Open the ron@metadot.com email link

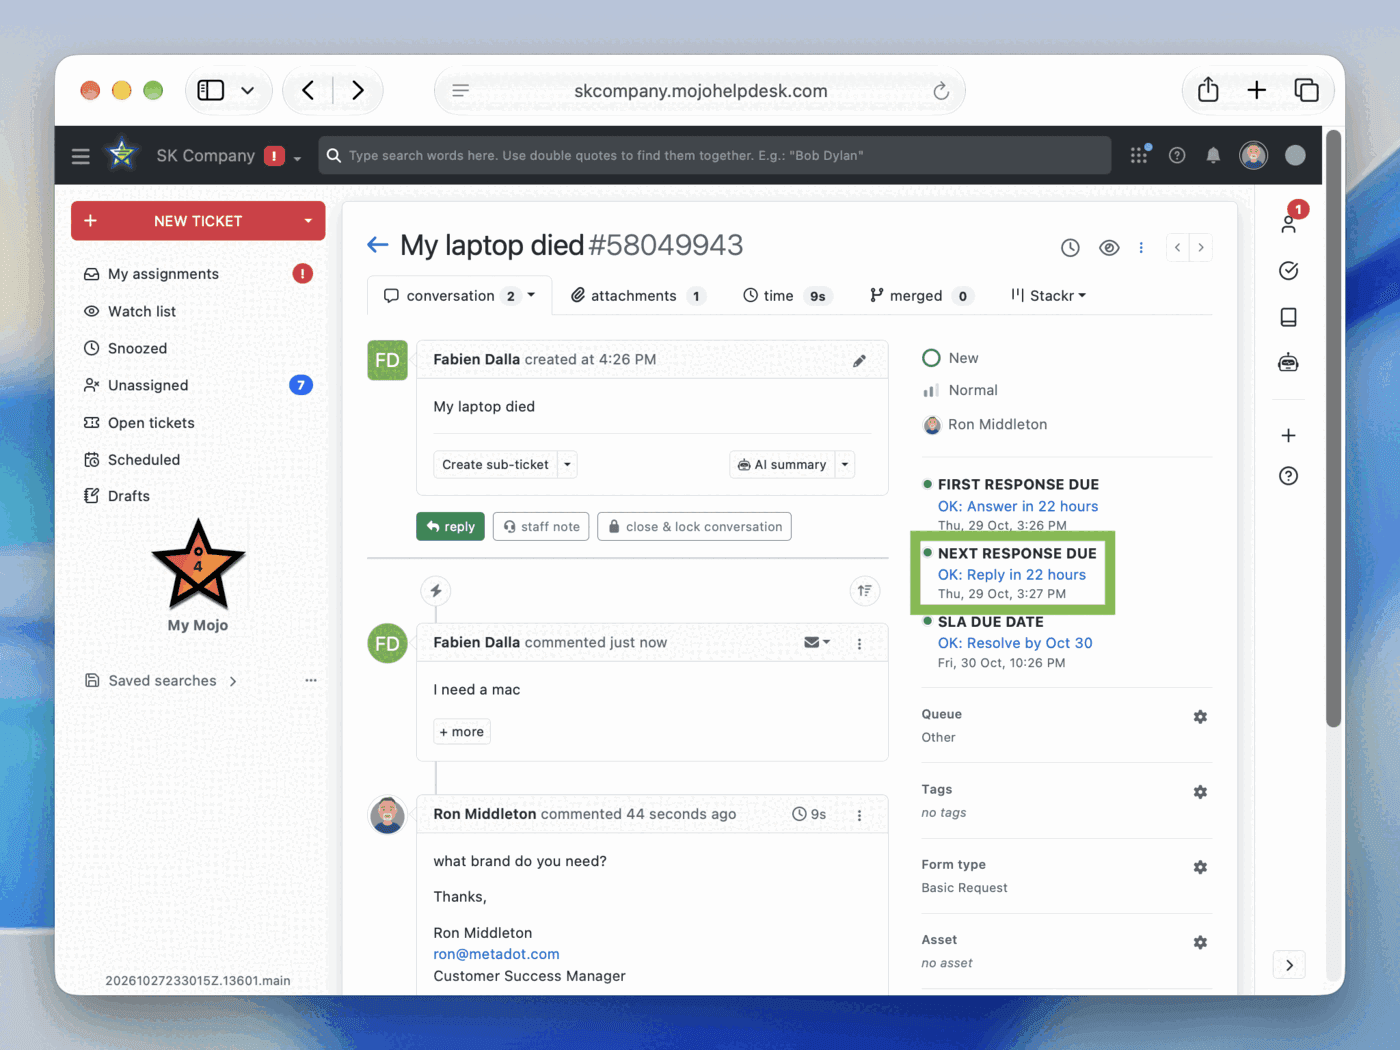(496, 954)
